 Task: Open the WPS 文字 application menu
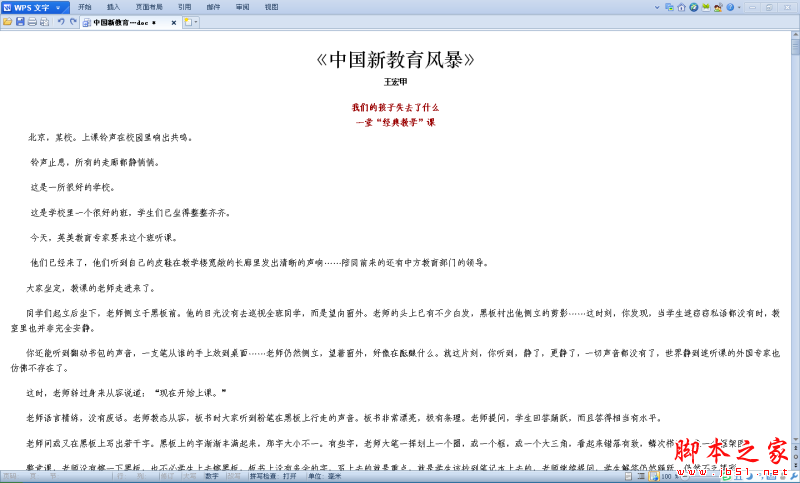tap(34, 7)
